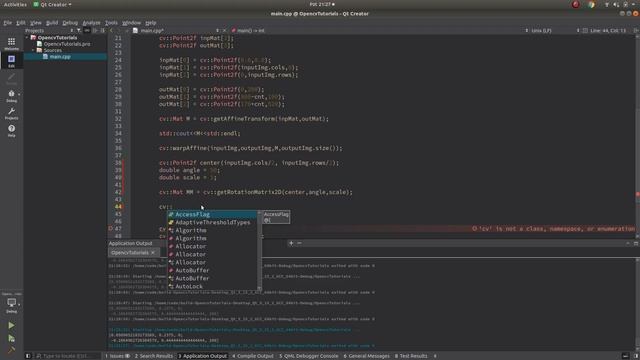Split the Projects side panel
640x360 pixels.
pyautogui.click(x=95, y=31)
